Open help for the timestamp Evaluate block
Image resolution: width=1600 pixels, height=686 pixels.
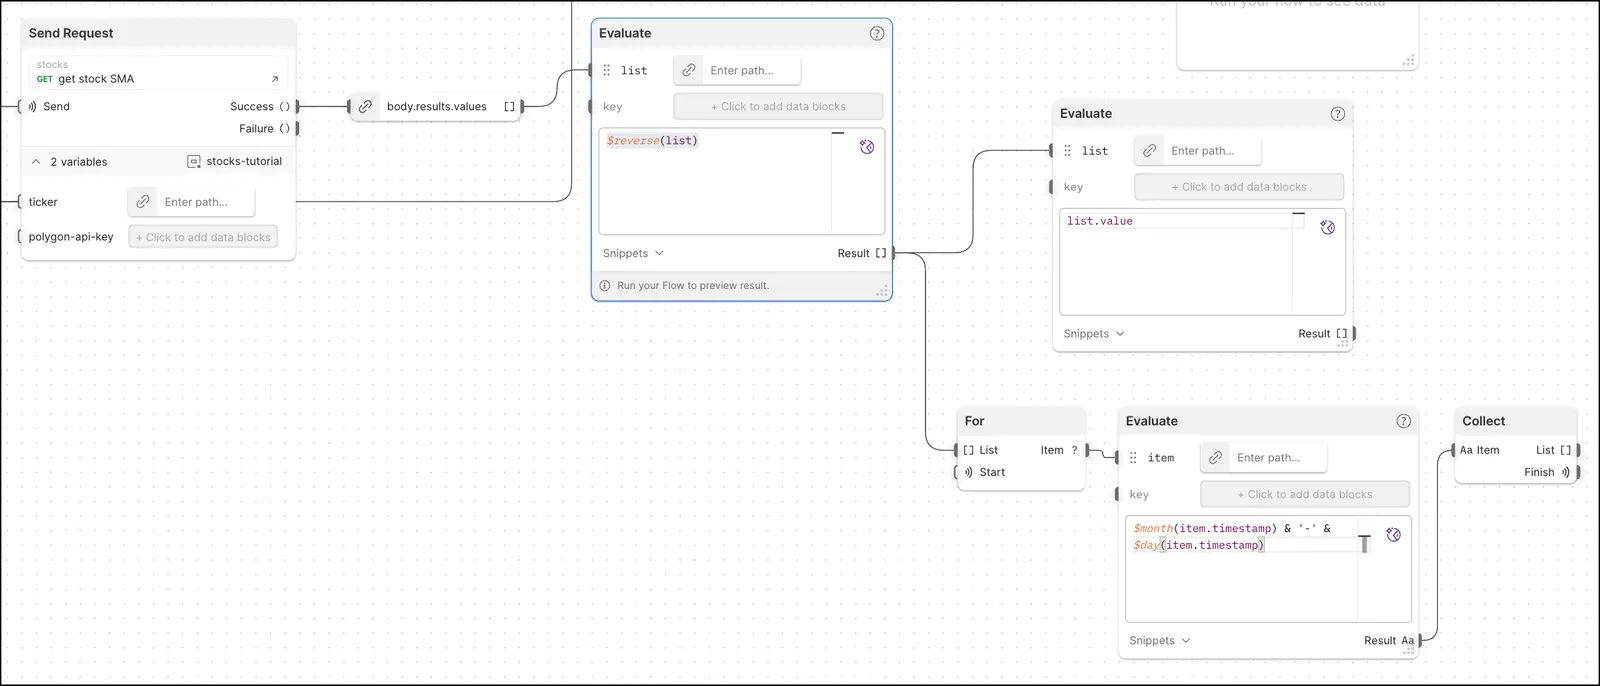click(x=1404, y=421)
